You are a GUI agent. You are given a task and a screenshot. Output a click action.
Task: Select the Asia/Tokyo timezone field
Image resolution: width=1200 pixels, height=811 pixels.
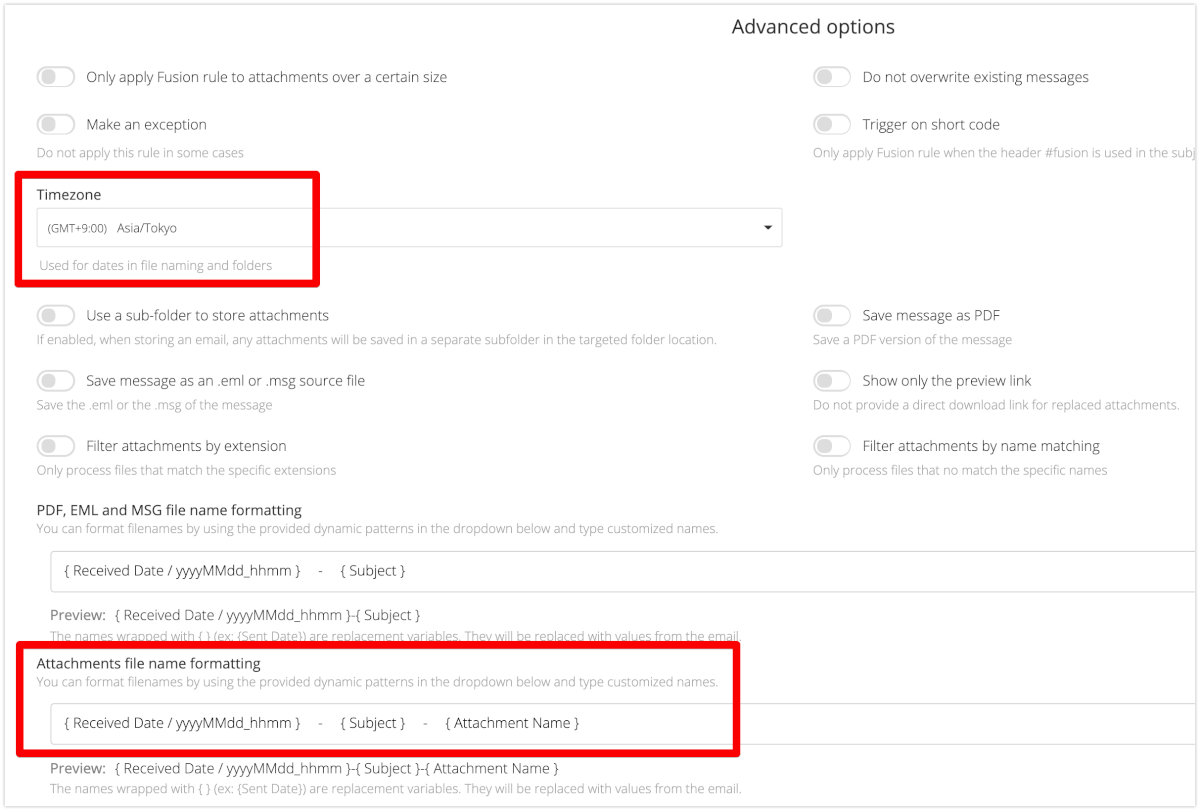pos(409,228)
